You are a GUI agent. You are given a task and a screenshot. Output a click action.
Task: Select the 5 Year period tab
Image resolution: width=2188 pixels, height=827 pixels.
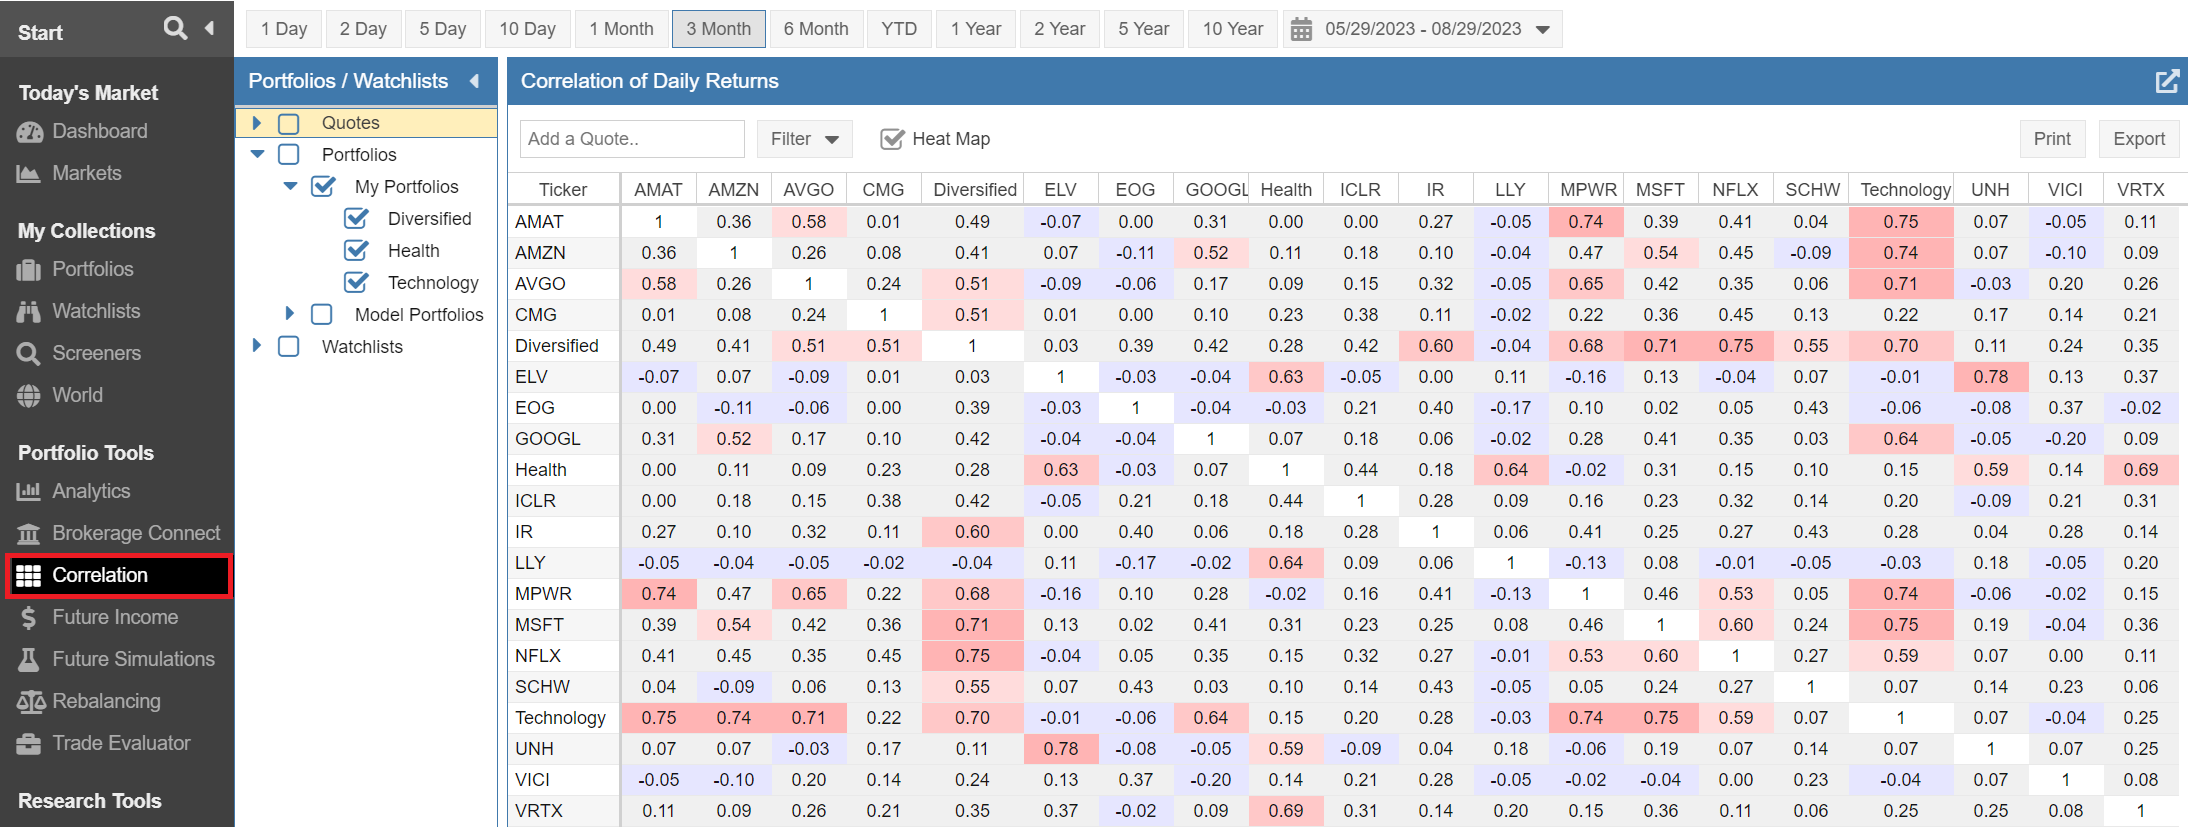(x=1144, y=29)
